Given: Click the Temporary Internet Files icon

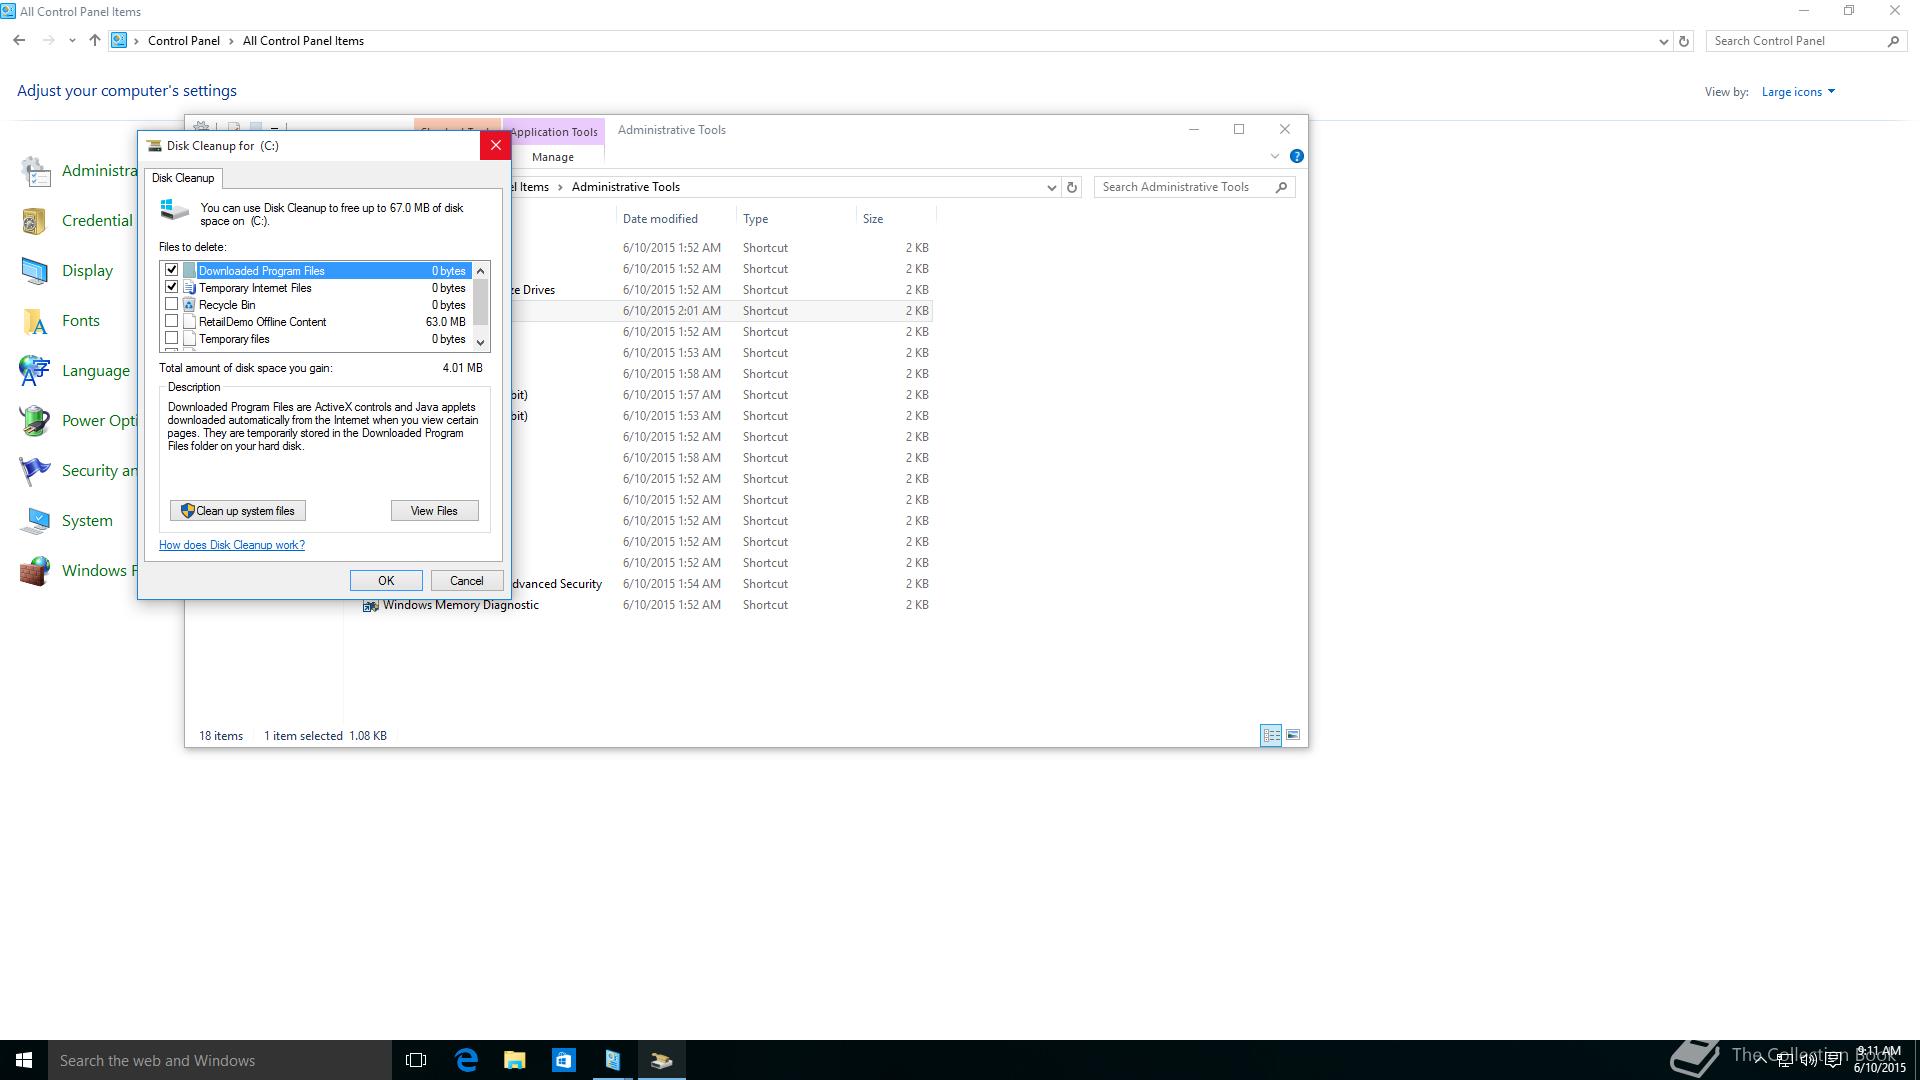Looking at the screenshot, I should [189, 288].
